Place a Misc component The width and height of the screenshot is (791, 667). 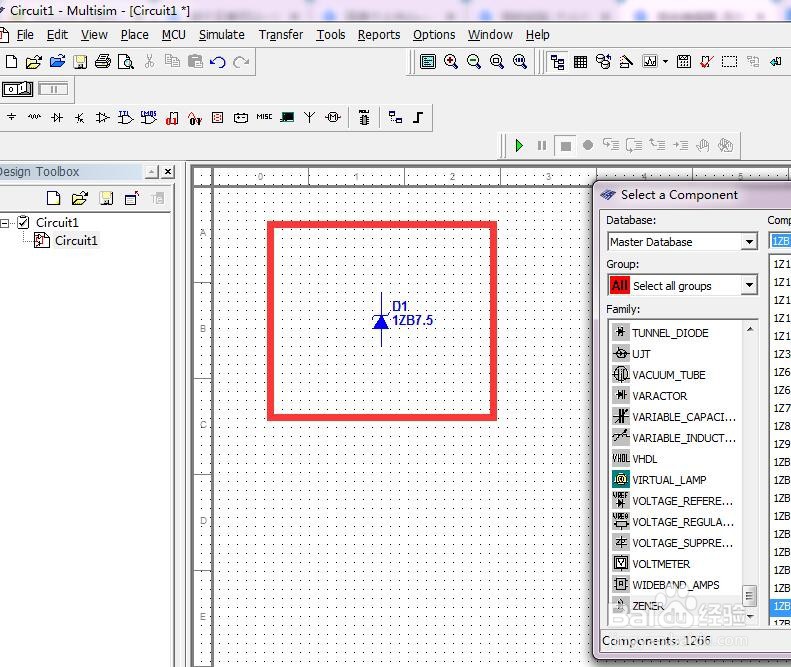[x=264, y=117]
